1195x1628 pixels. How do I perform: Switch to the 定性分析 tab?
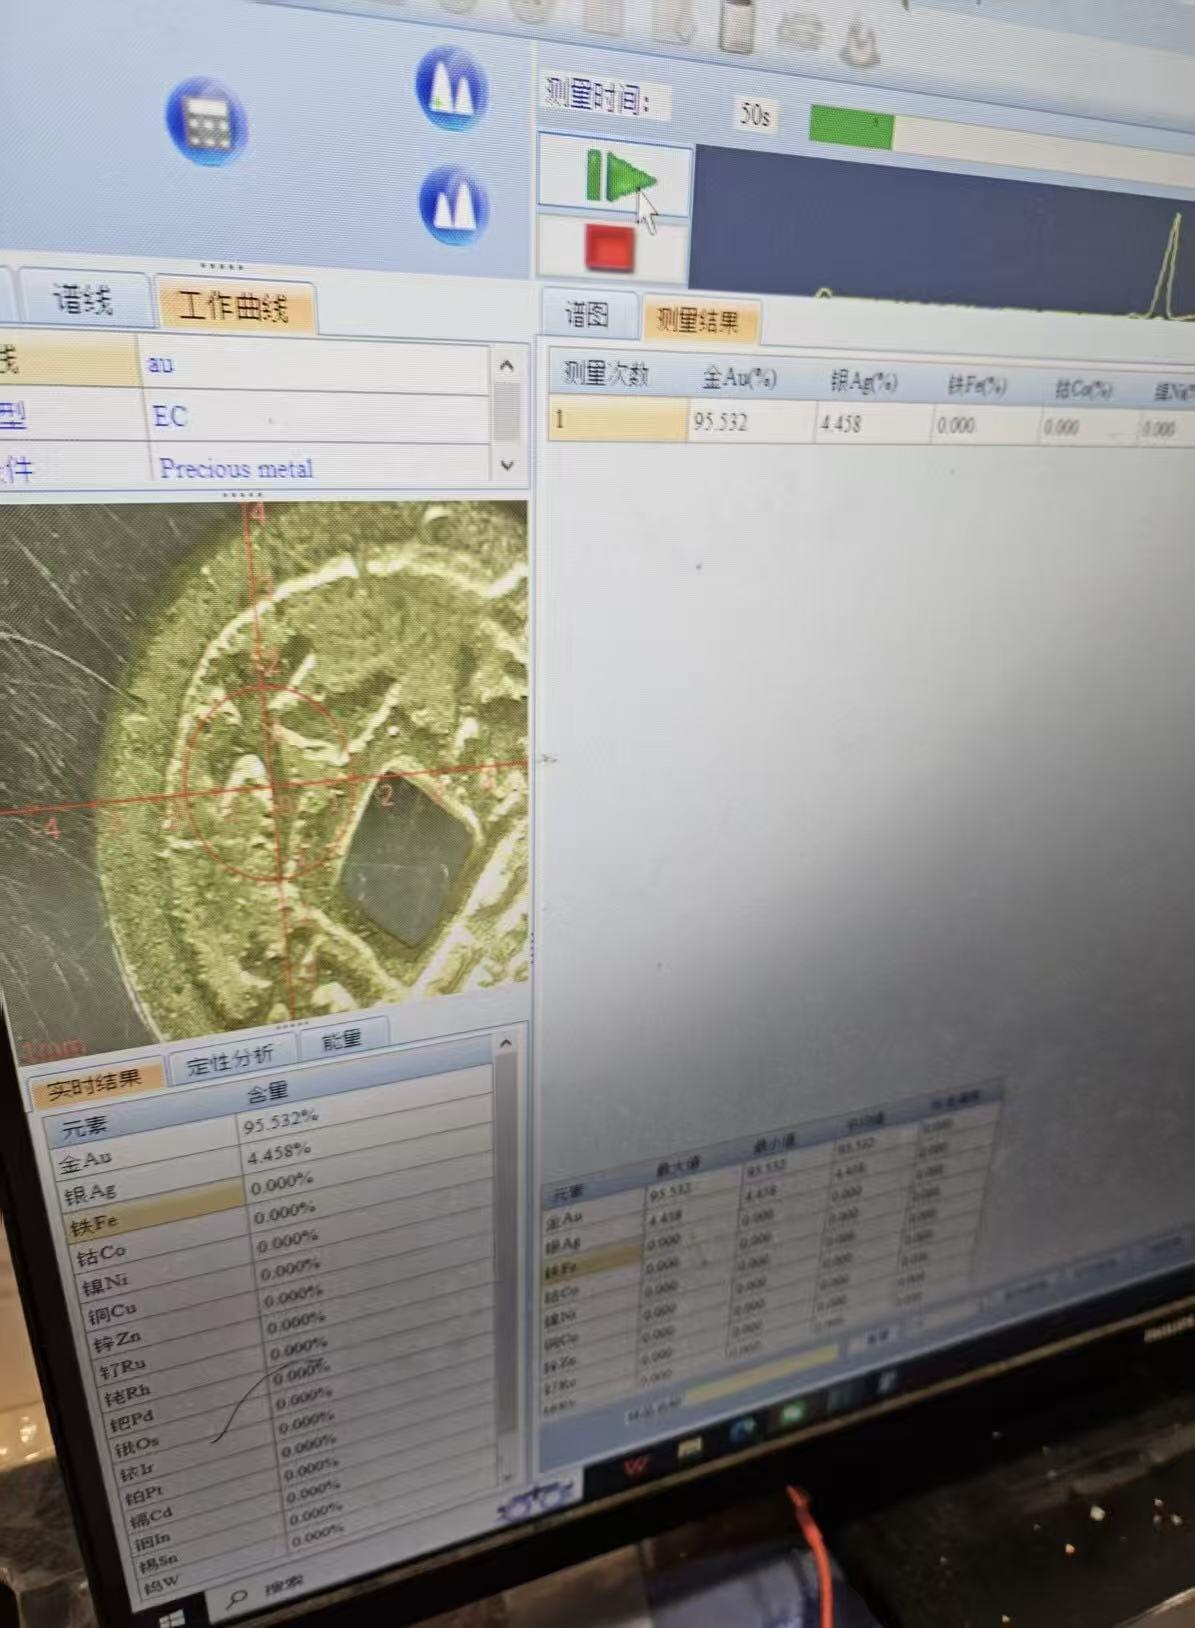[x=230, y=1060]
